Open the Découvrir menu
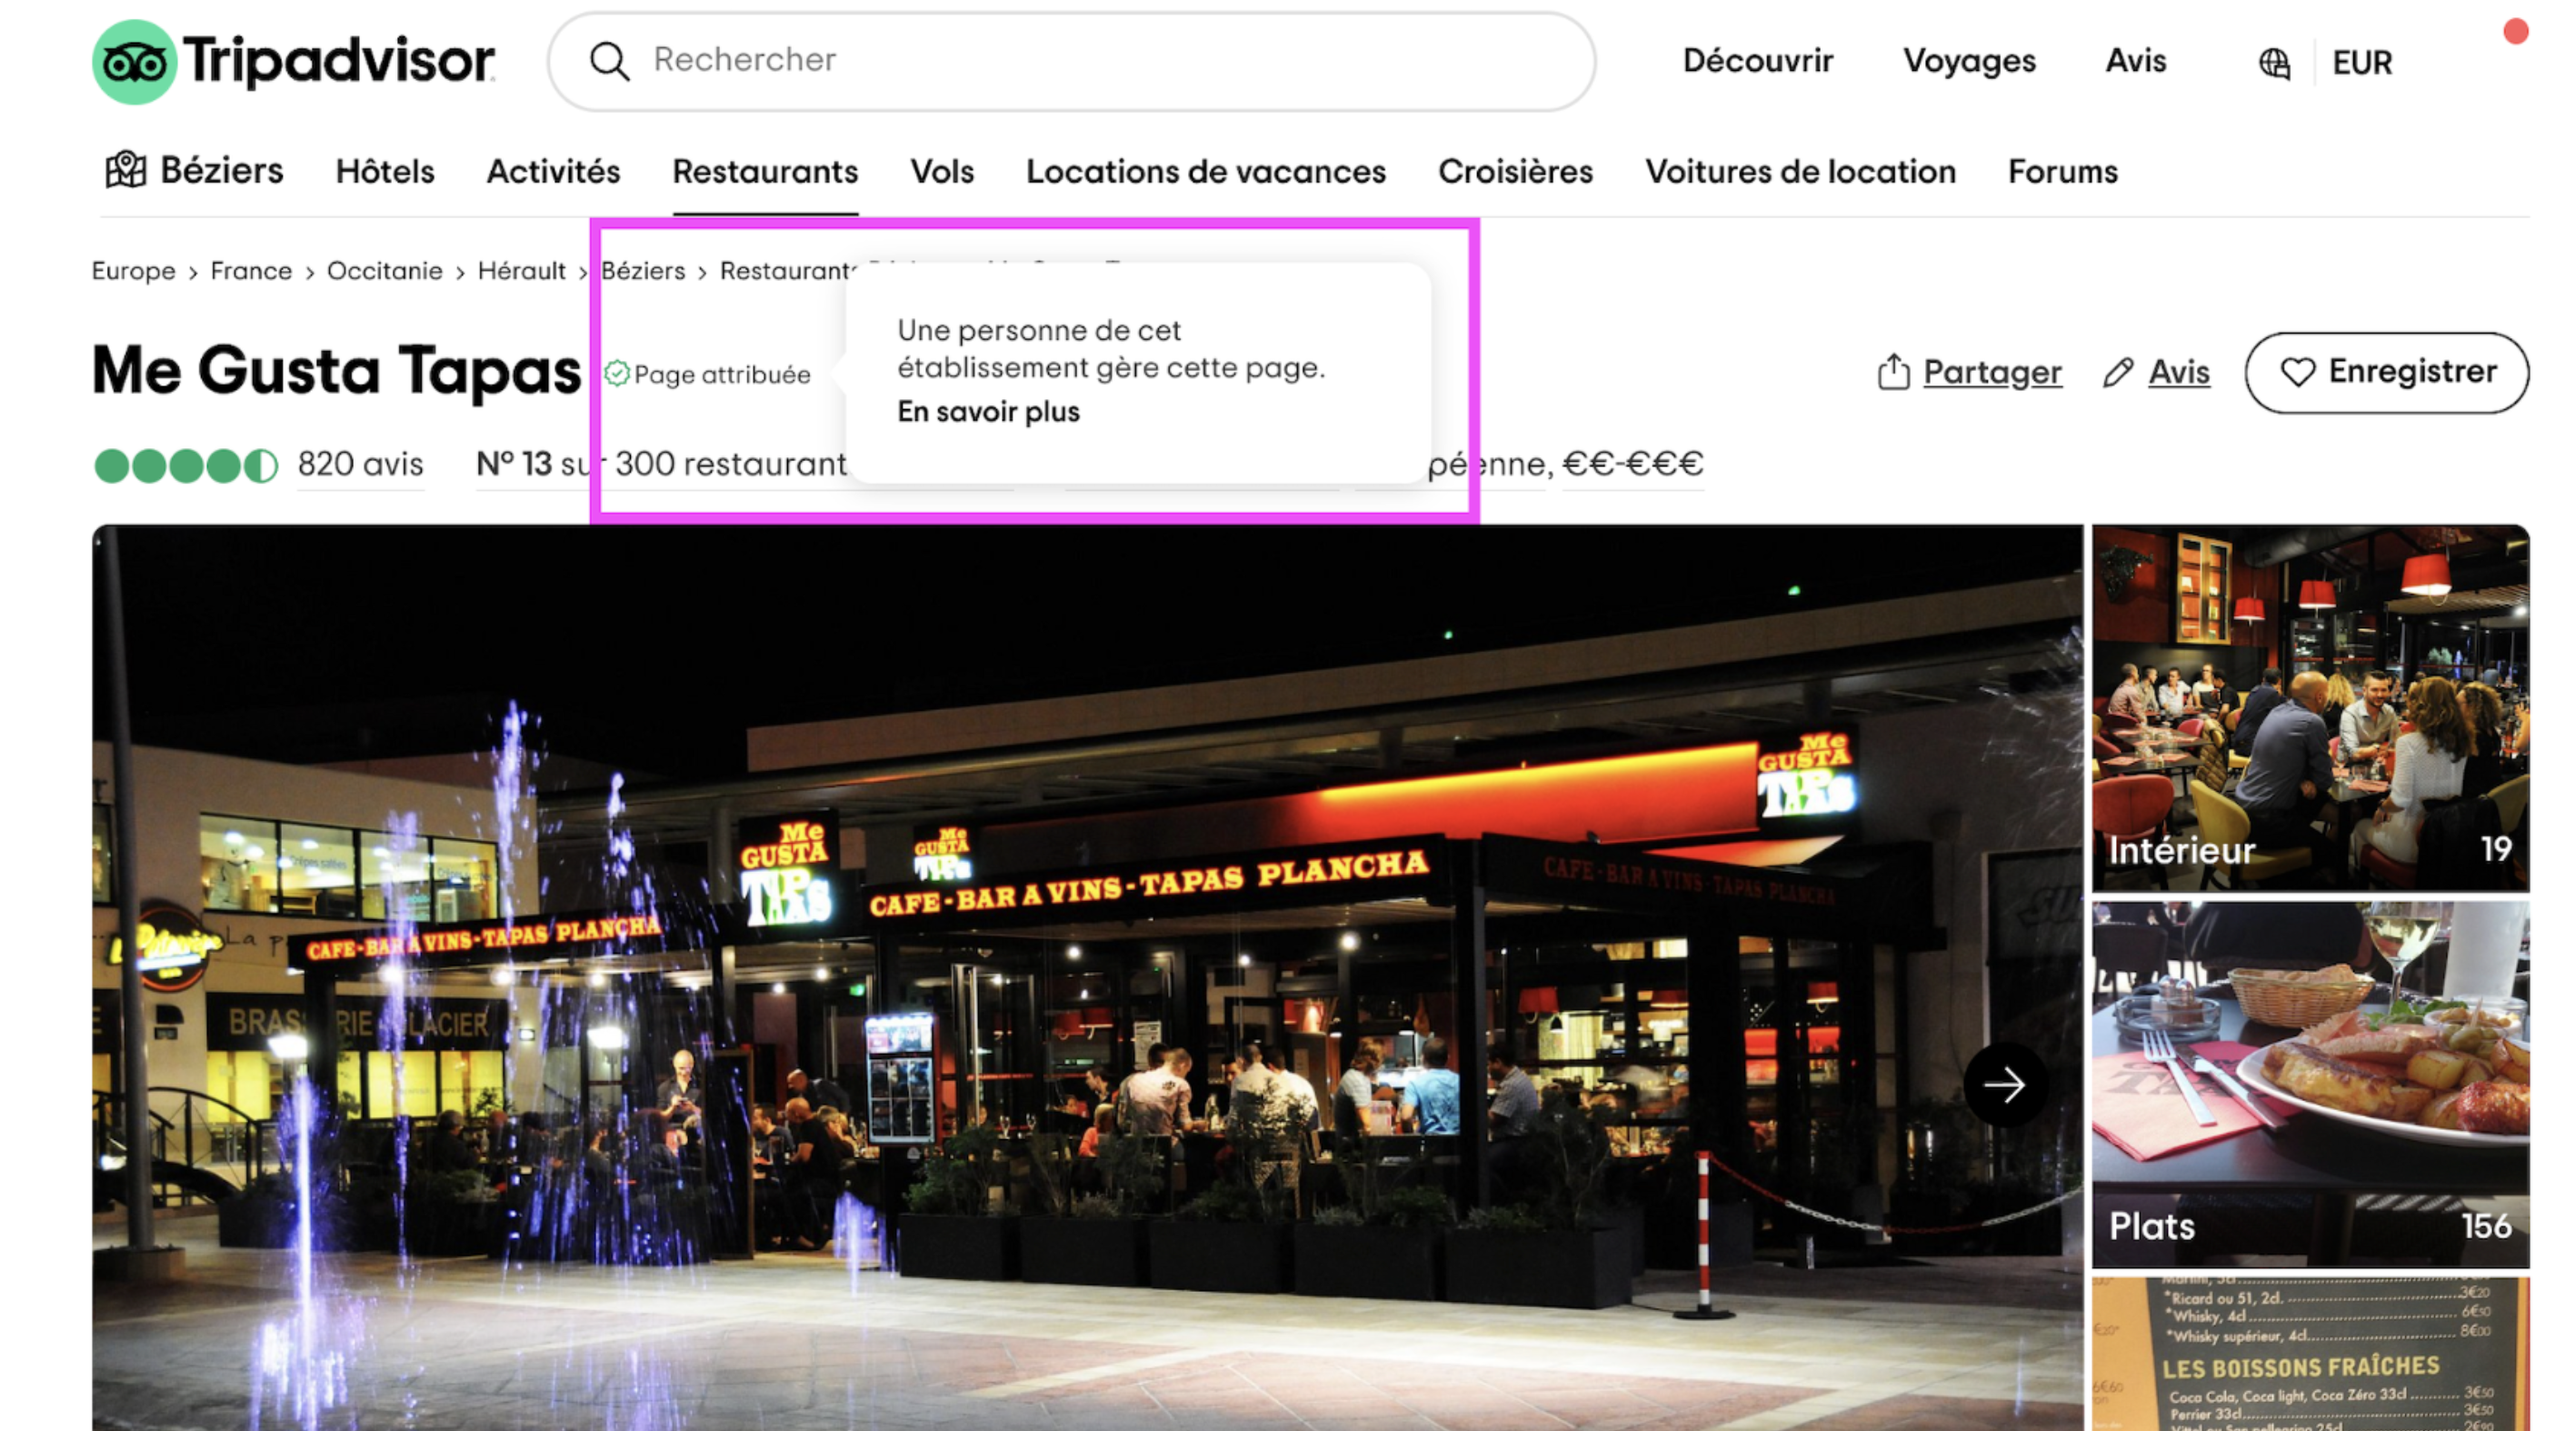Screen dimensions: 2576x1431 coord(1758,61)
